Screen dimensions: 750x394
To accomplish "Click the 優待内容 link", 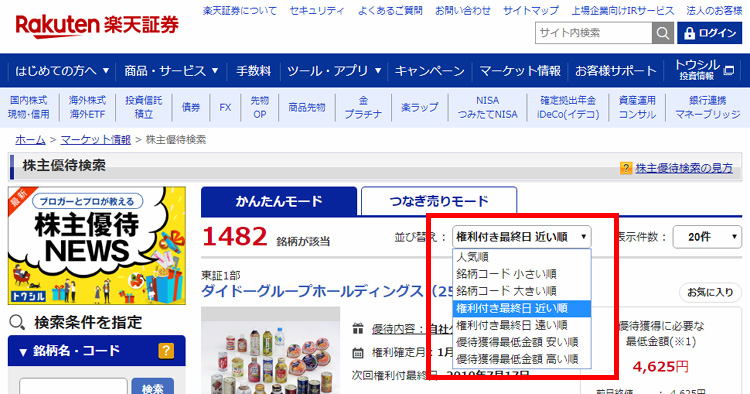I will [x=398, y=329].
